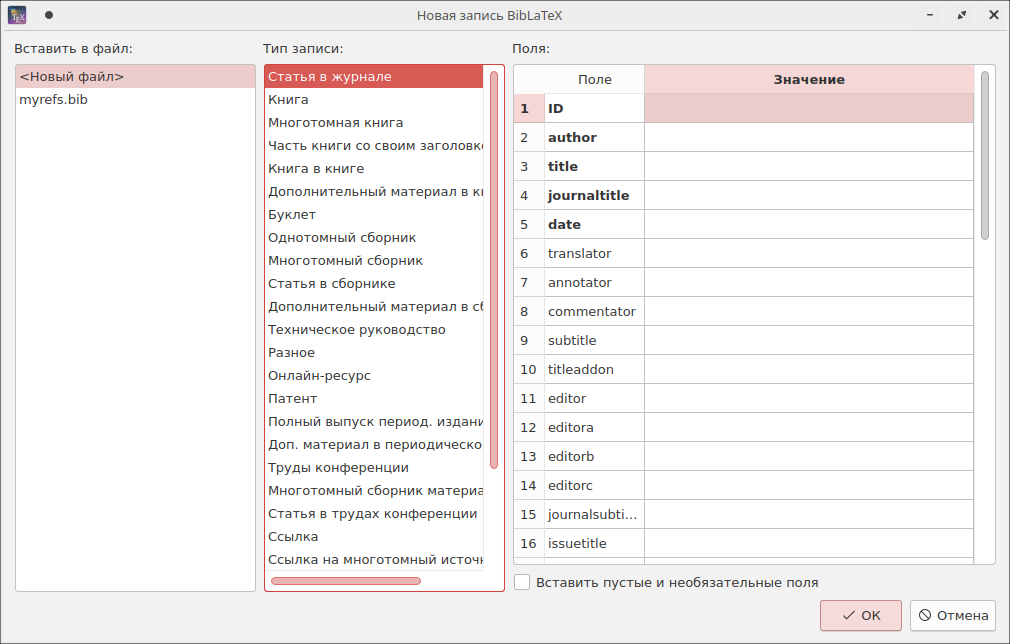
Task: Choose entry type Книга в книге
Action: [x=374, y=169]
